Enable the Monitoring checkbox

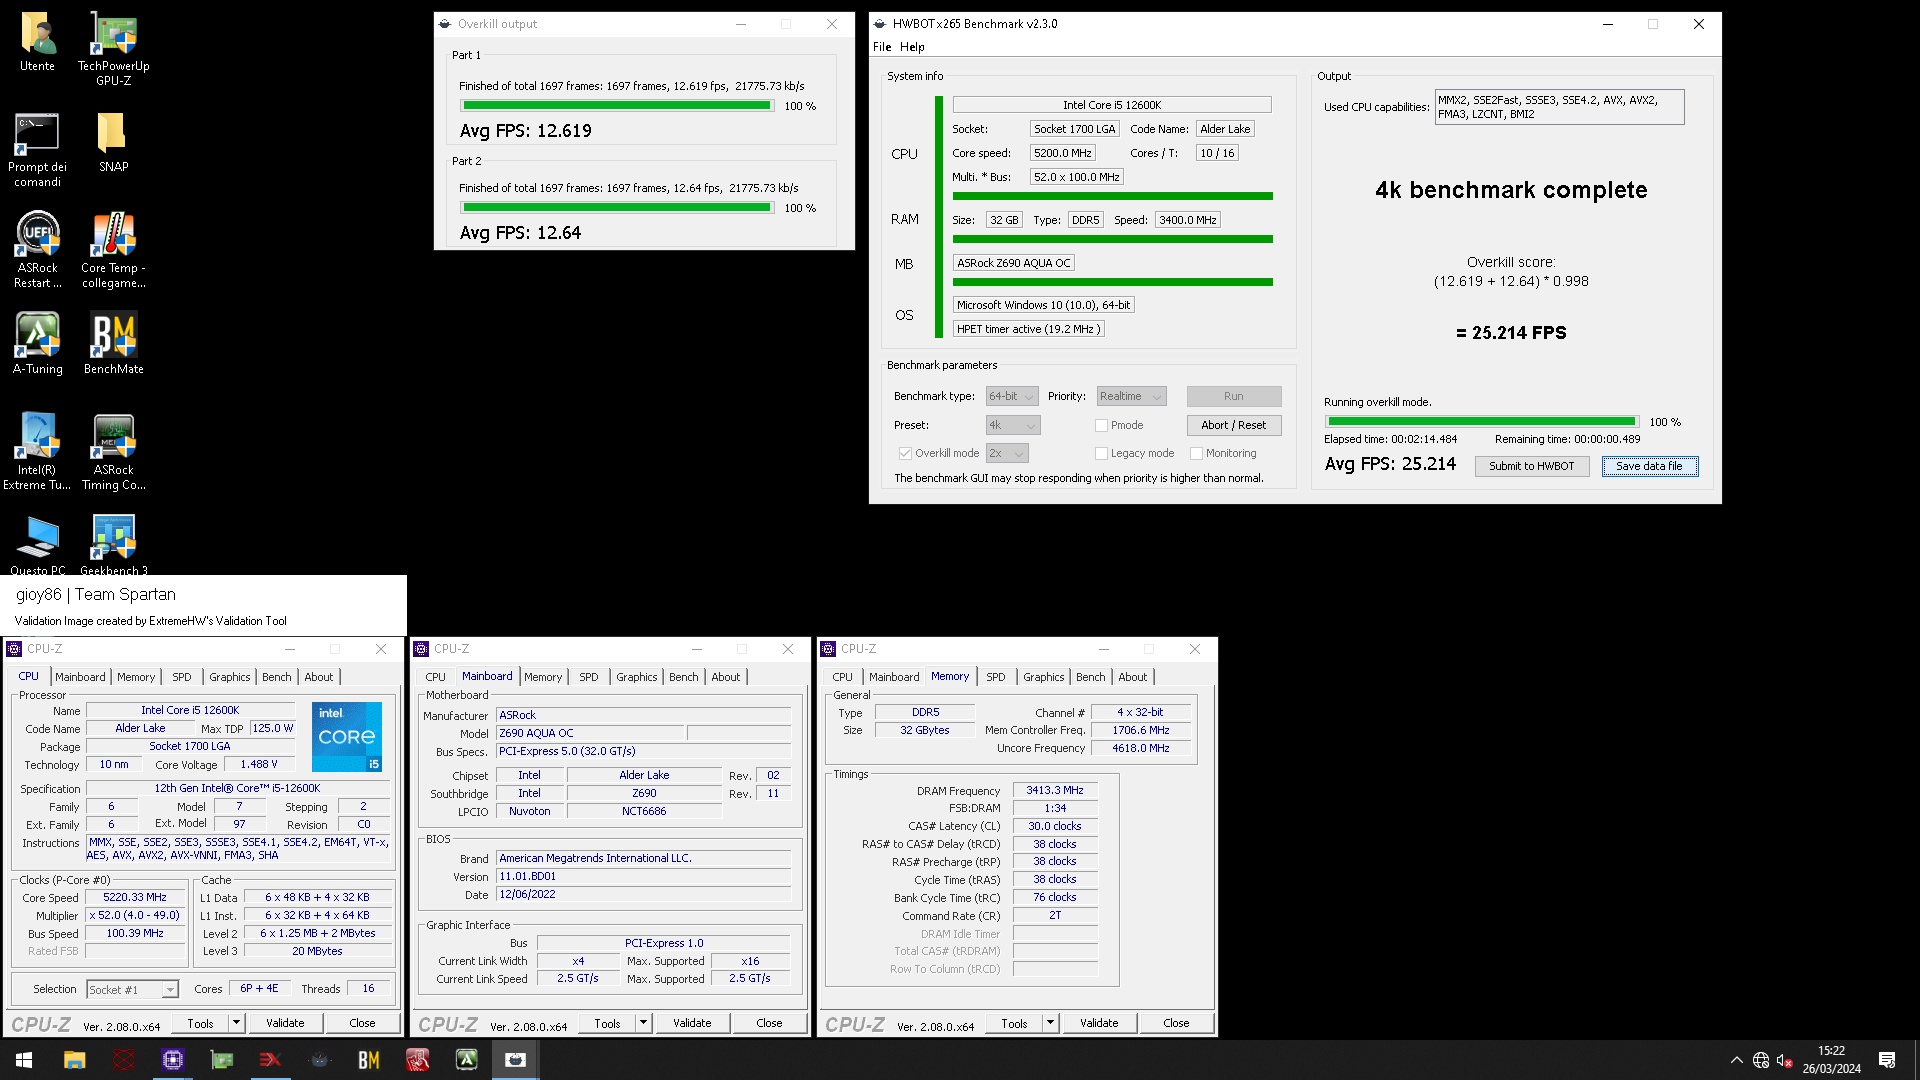(x=1196, y=453)
